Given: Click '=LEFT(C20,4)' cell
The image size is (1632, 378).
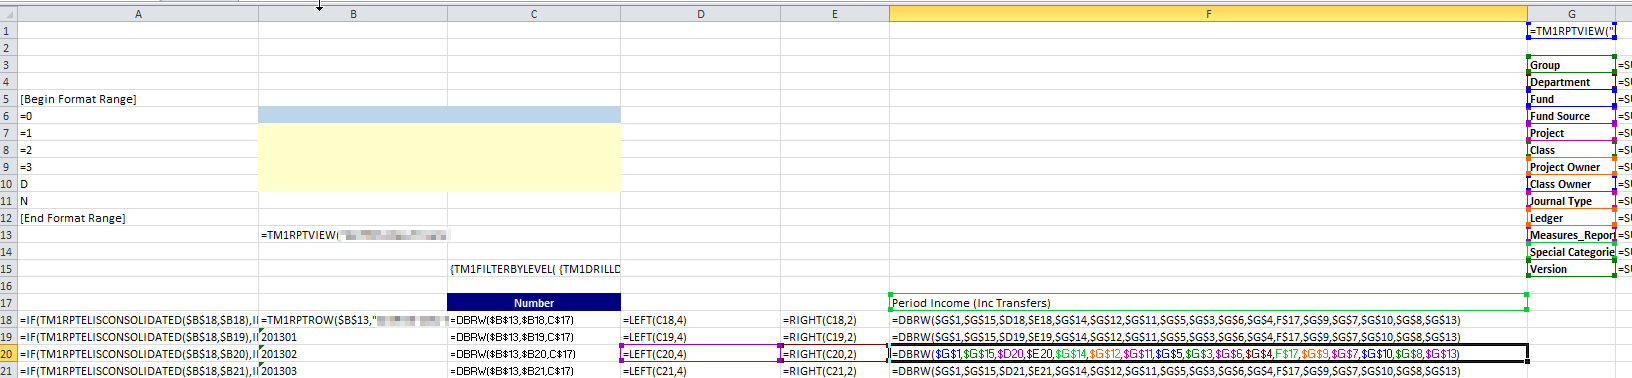Looking at the screenshot, I should pos(700,354).
